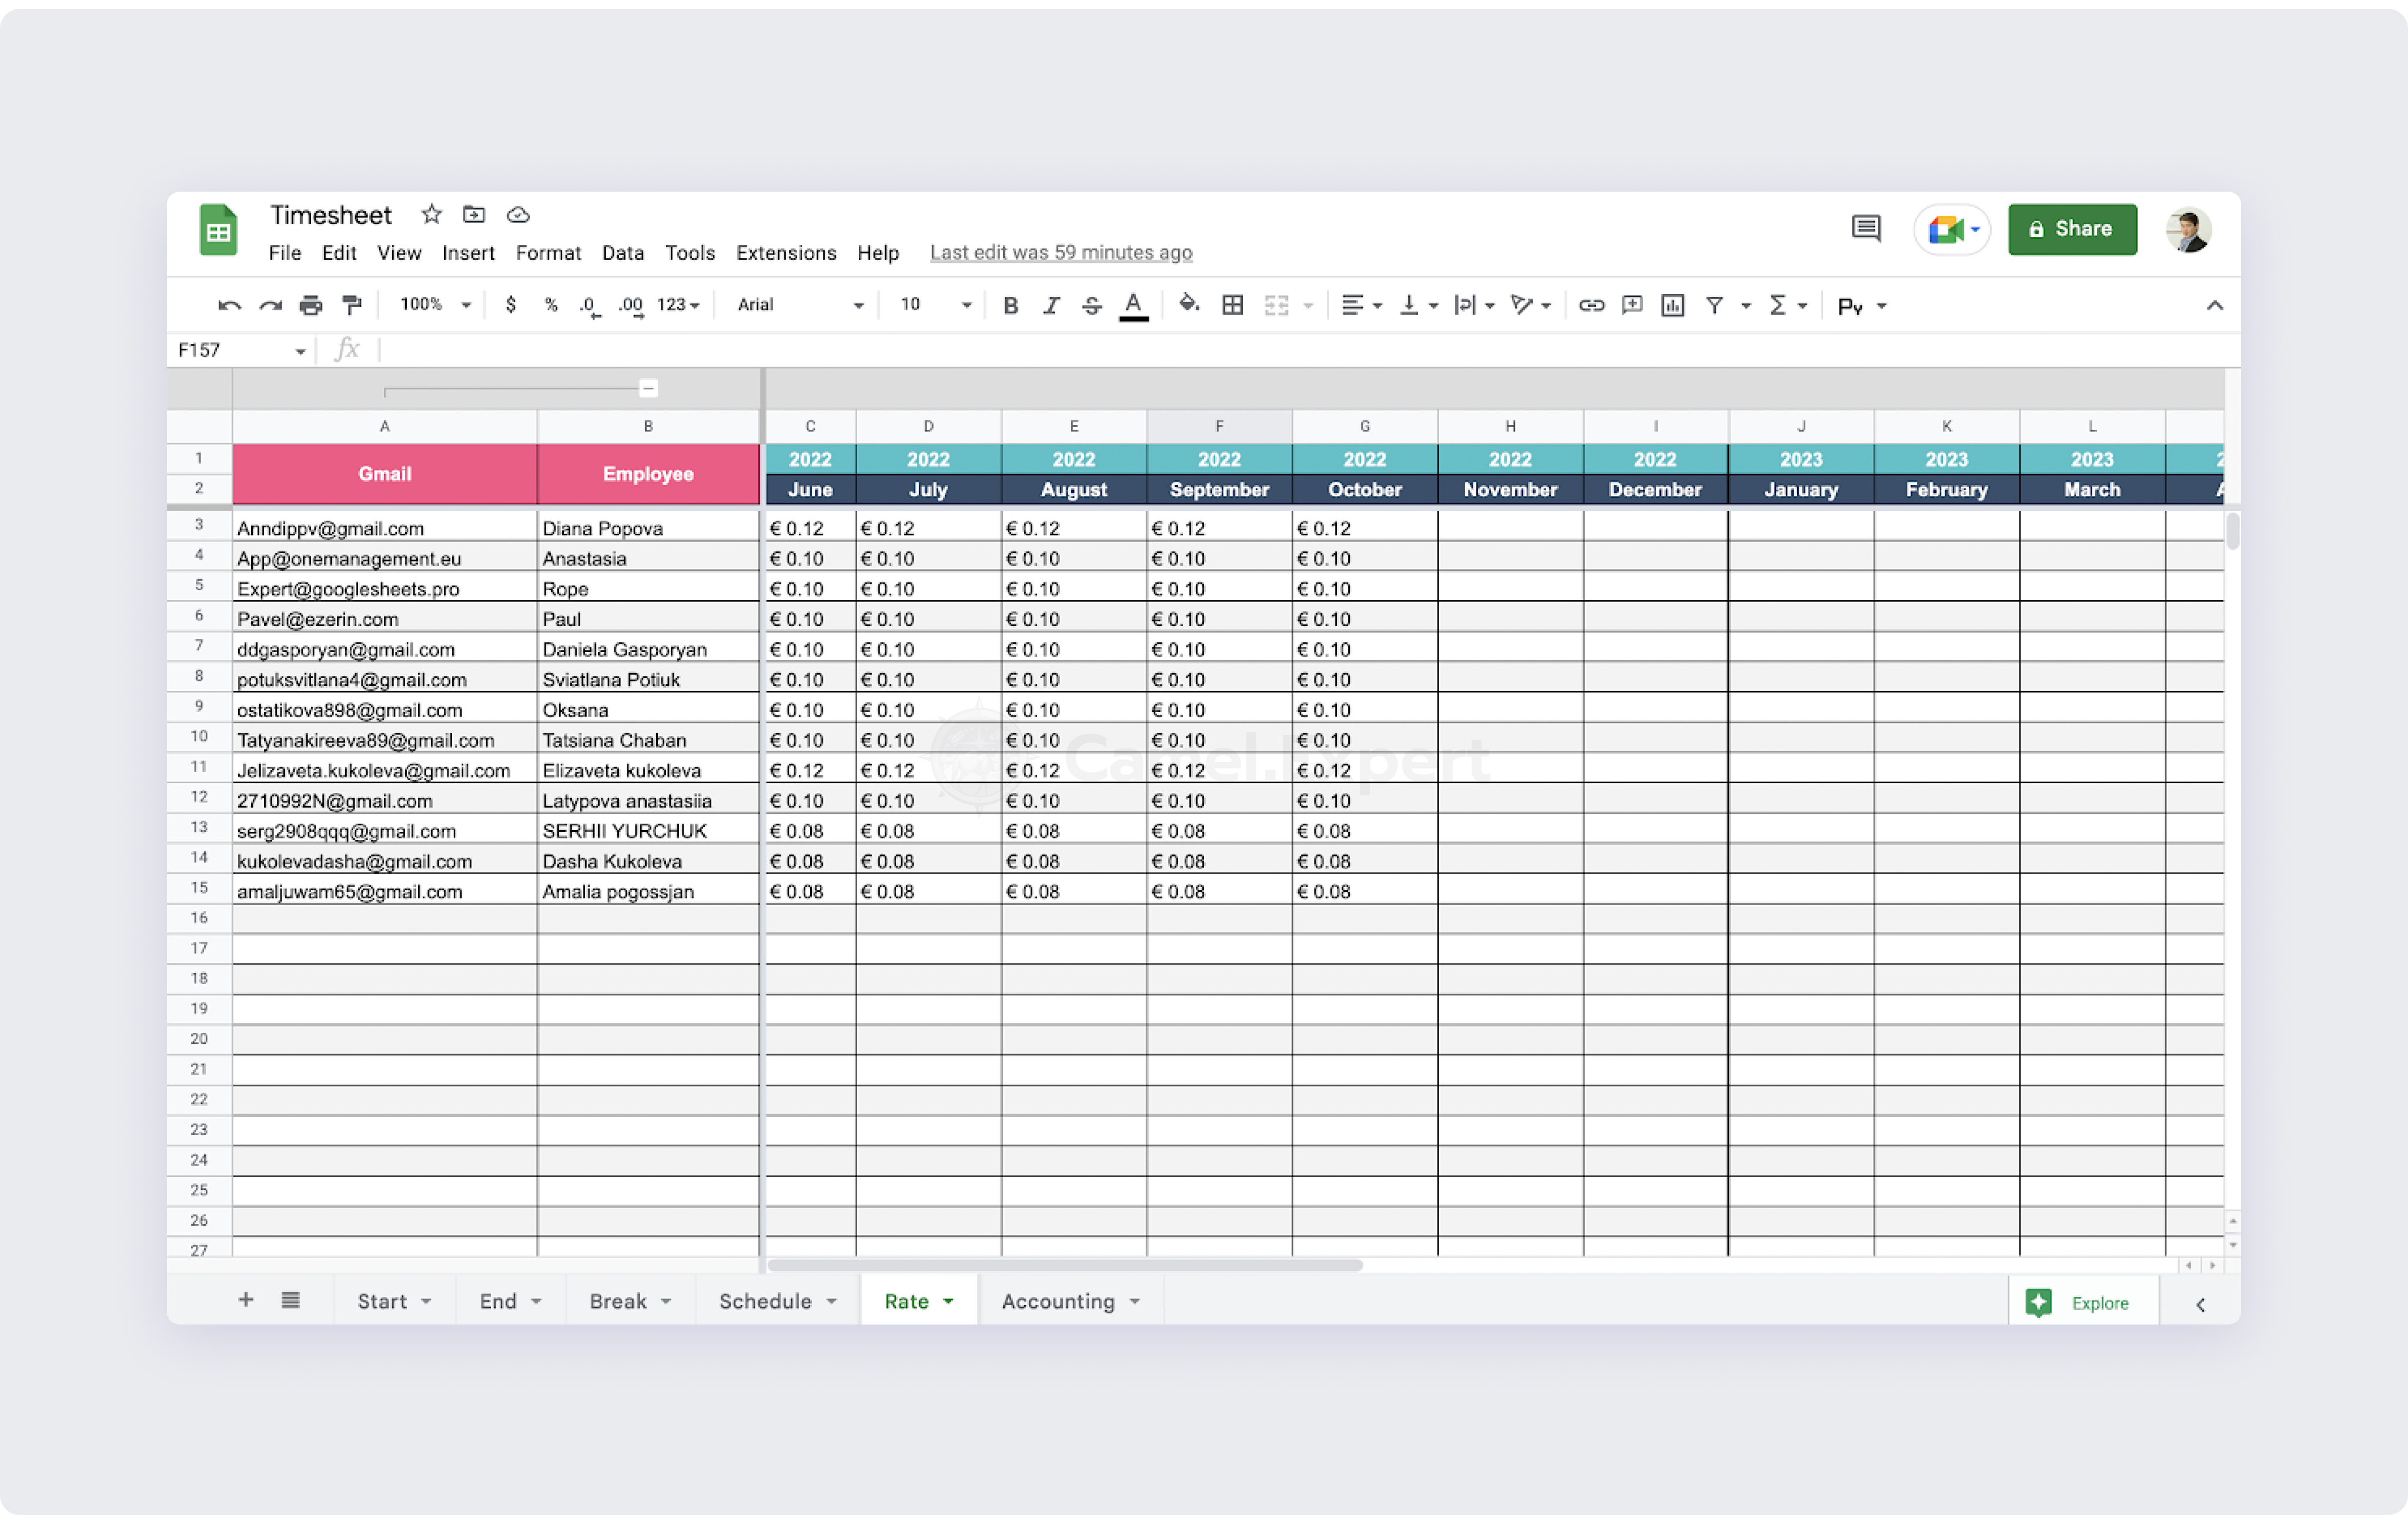Toggle strikethrough formatting
Screen dimensions: 2408x1515
tap(1091, 305)
